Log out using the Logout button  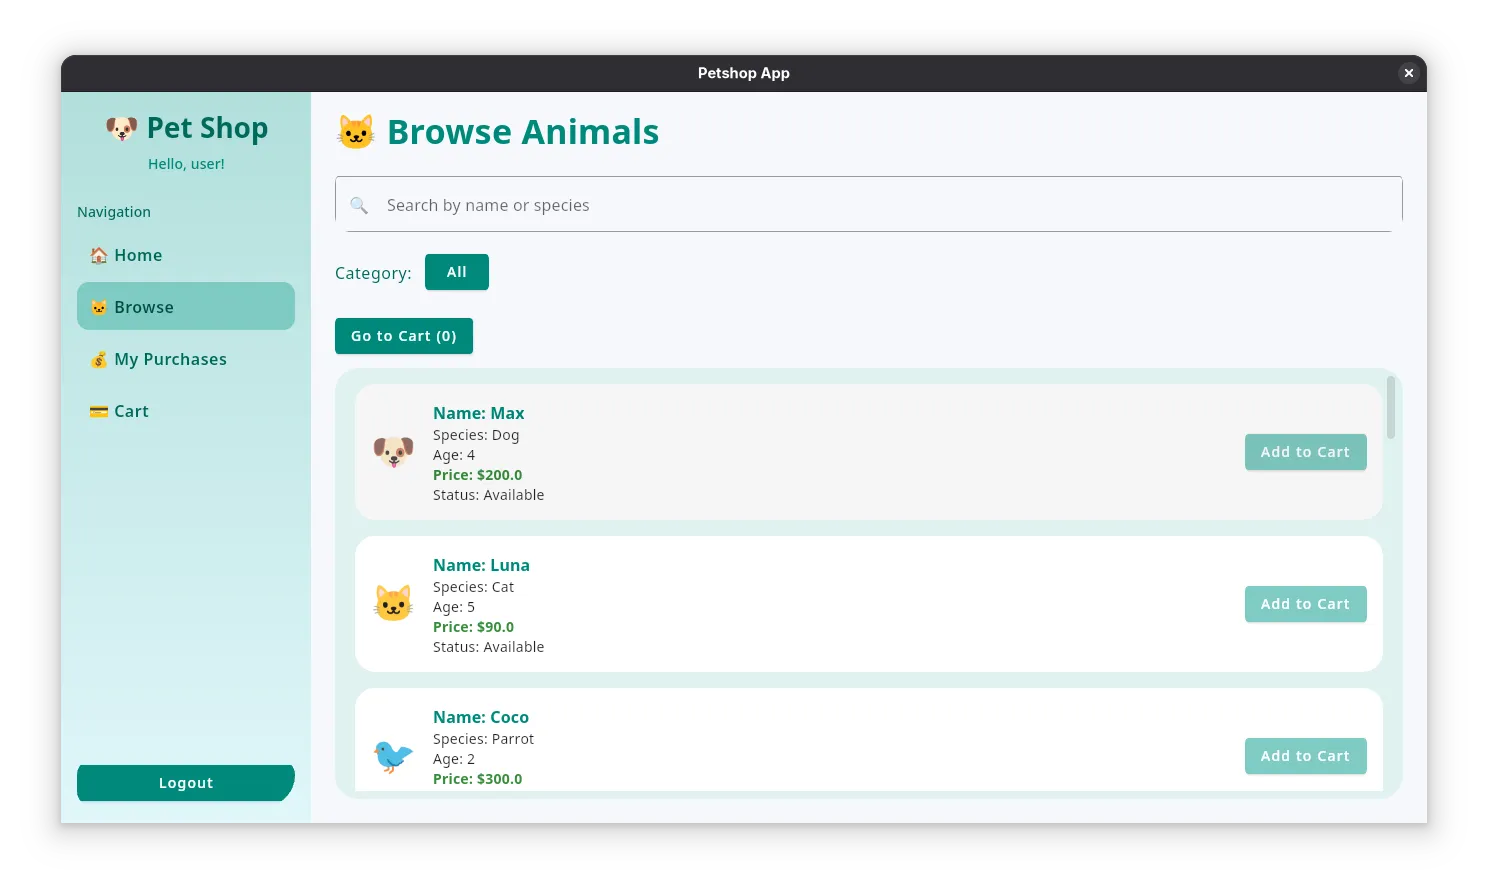click(186, 783)
